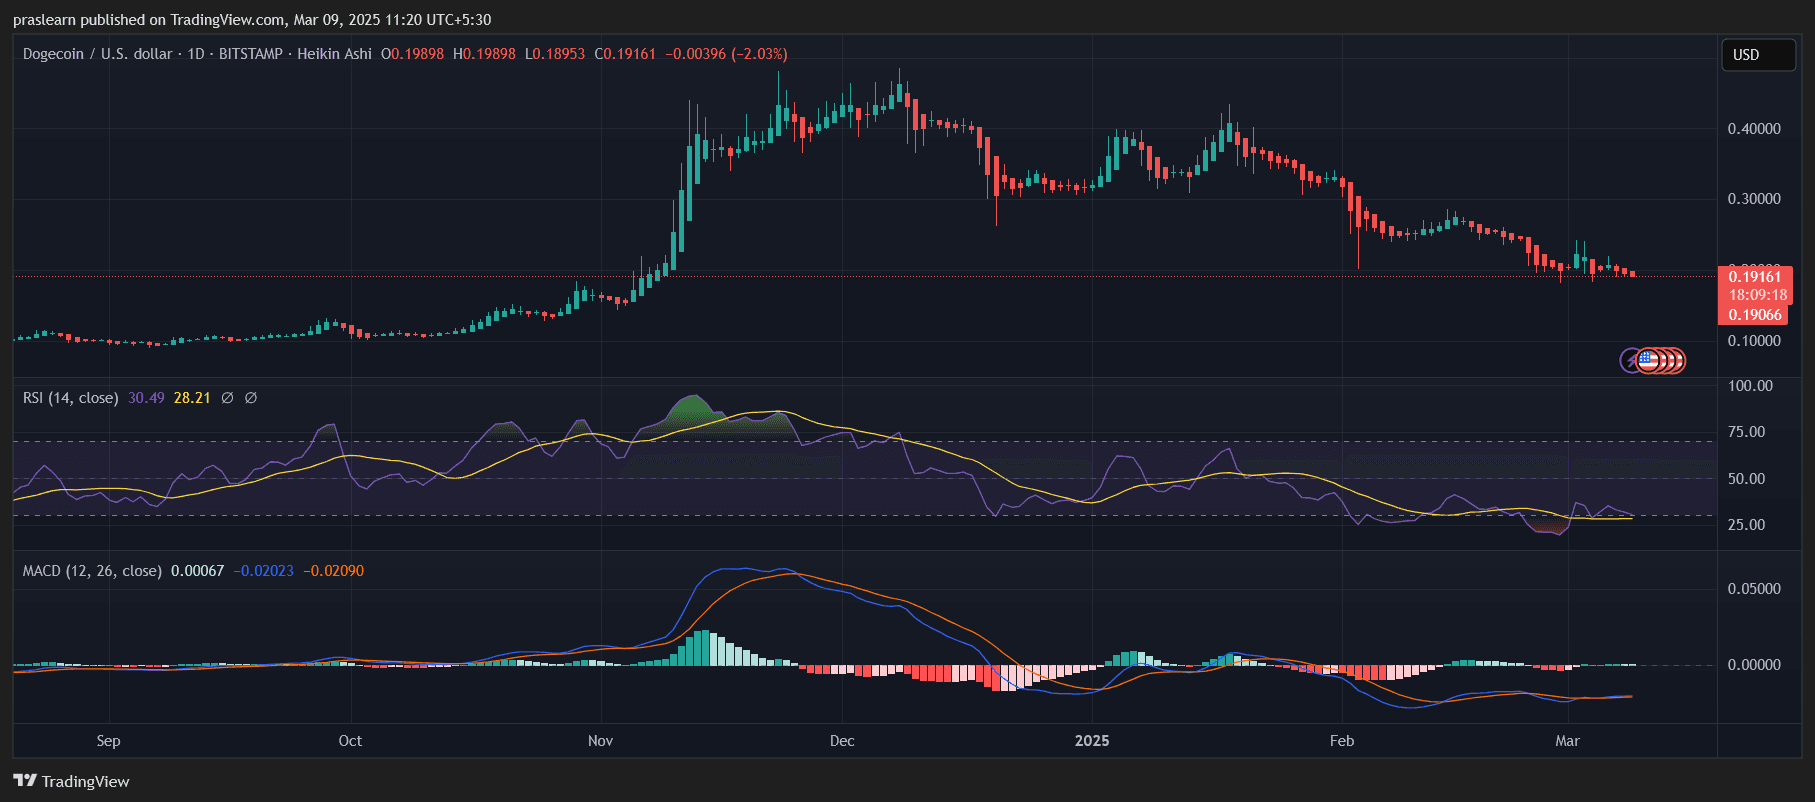Viewport: 1815px width, 802px height.
Task: Click the red current price label 0.19161
Action: [x=1754, y=277]
